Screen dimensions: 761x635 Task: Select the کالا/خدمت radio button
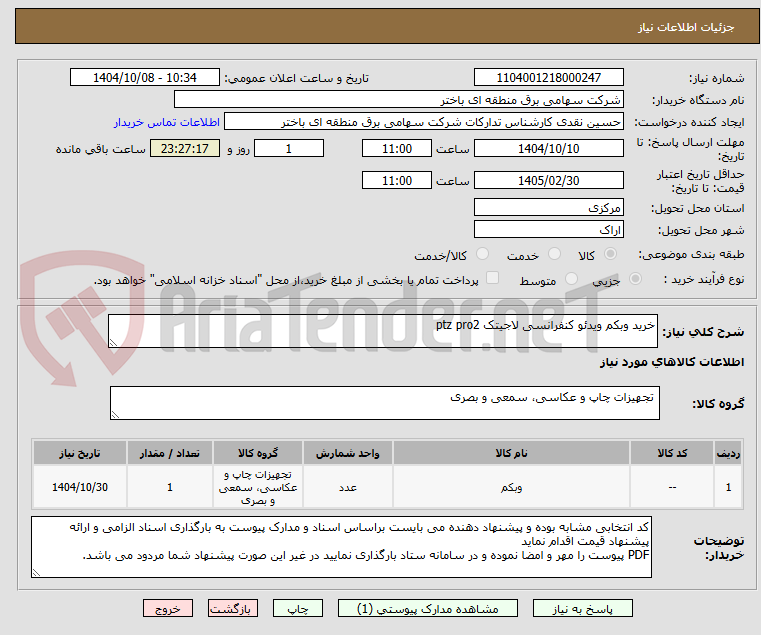point(482,254)
